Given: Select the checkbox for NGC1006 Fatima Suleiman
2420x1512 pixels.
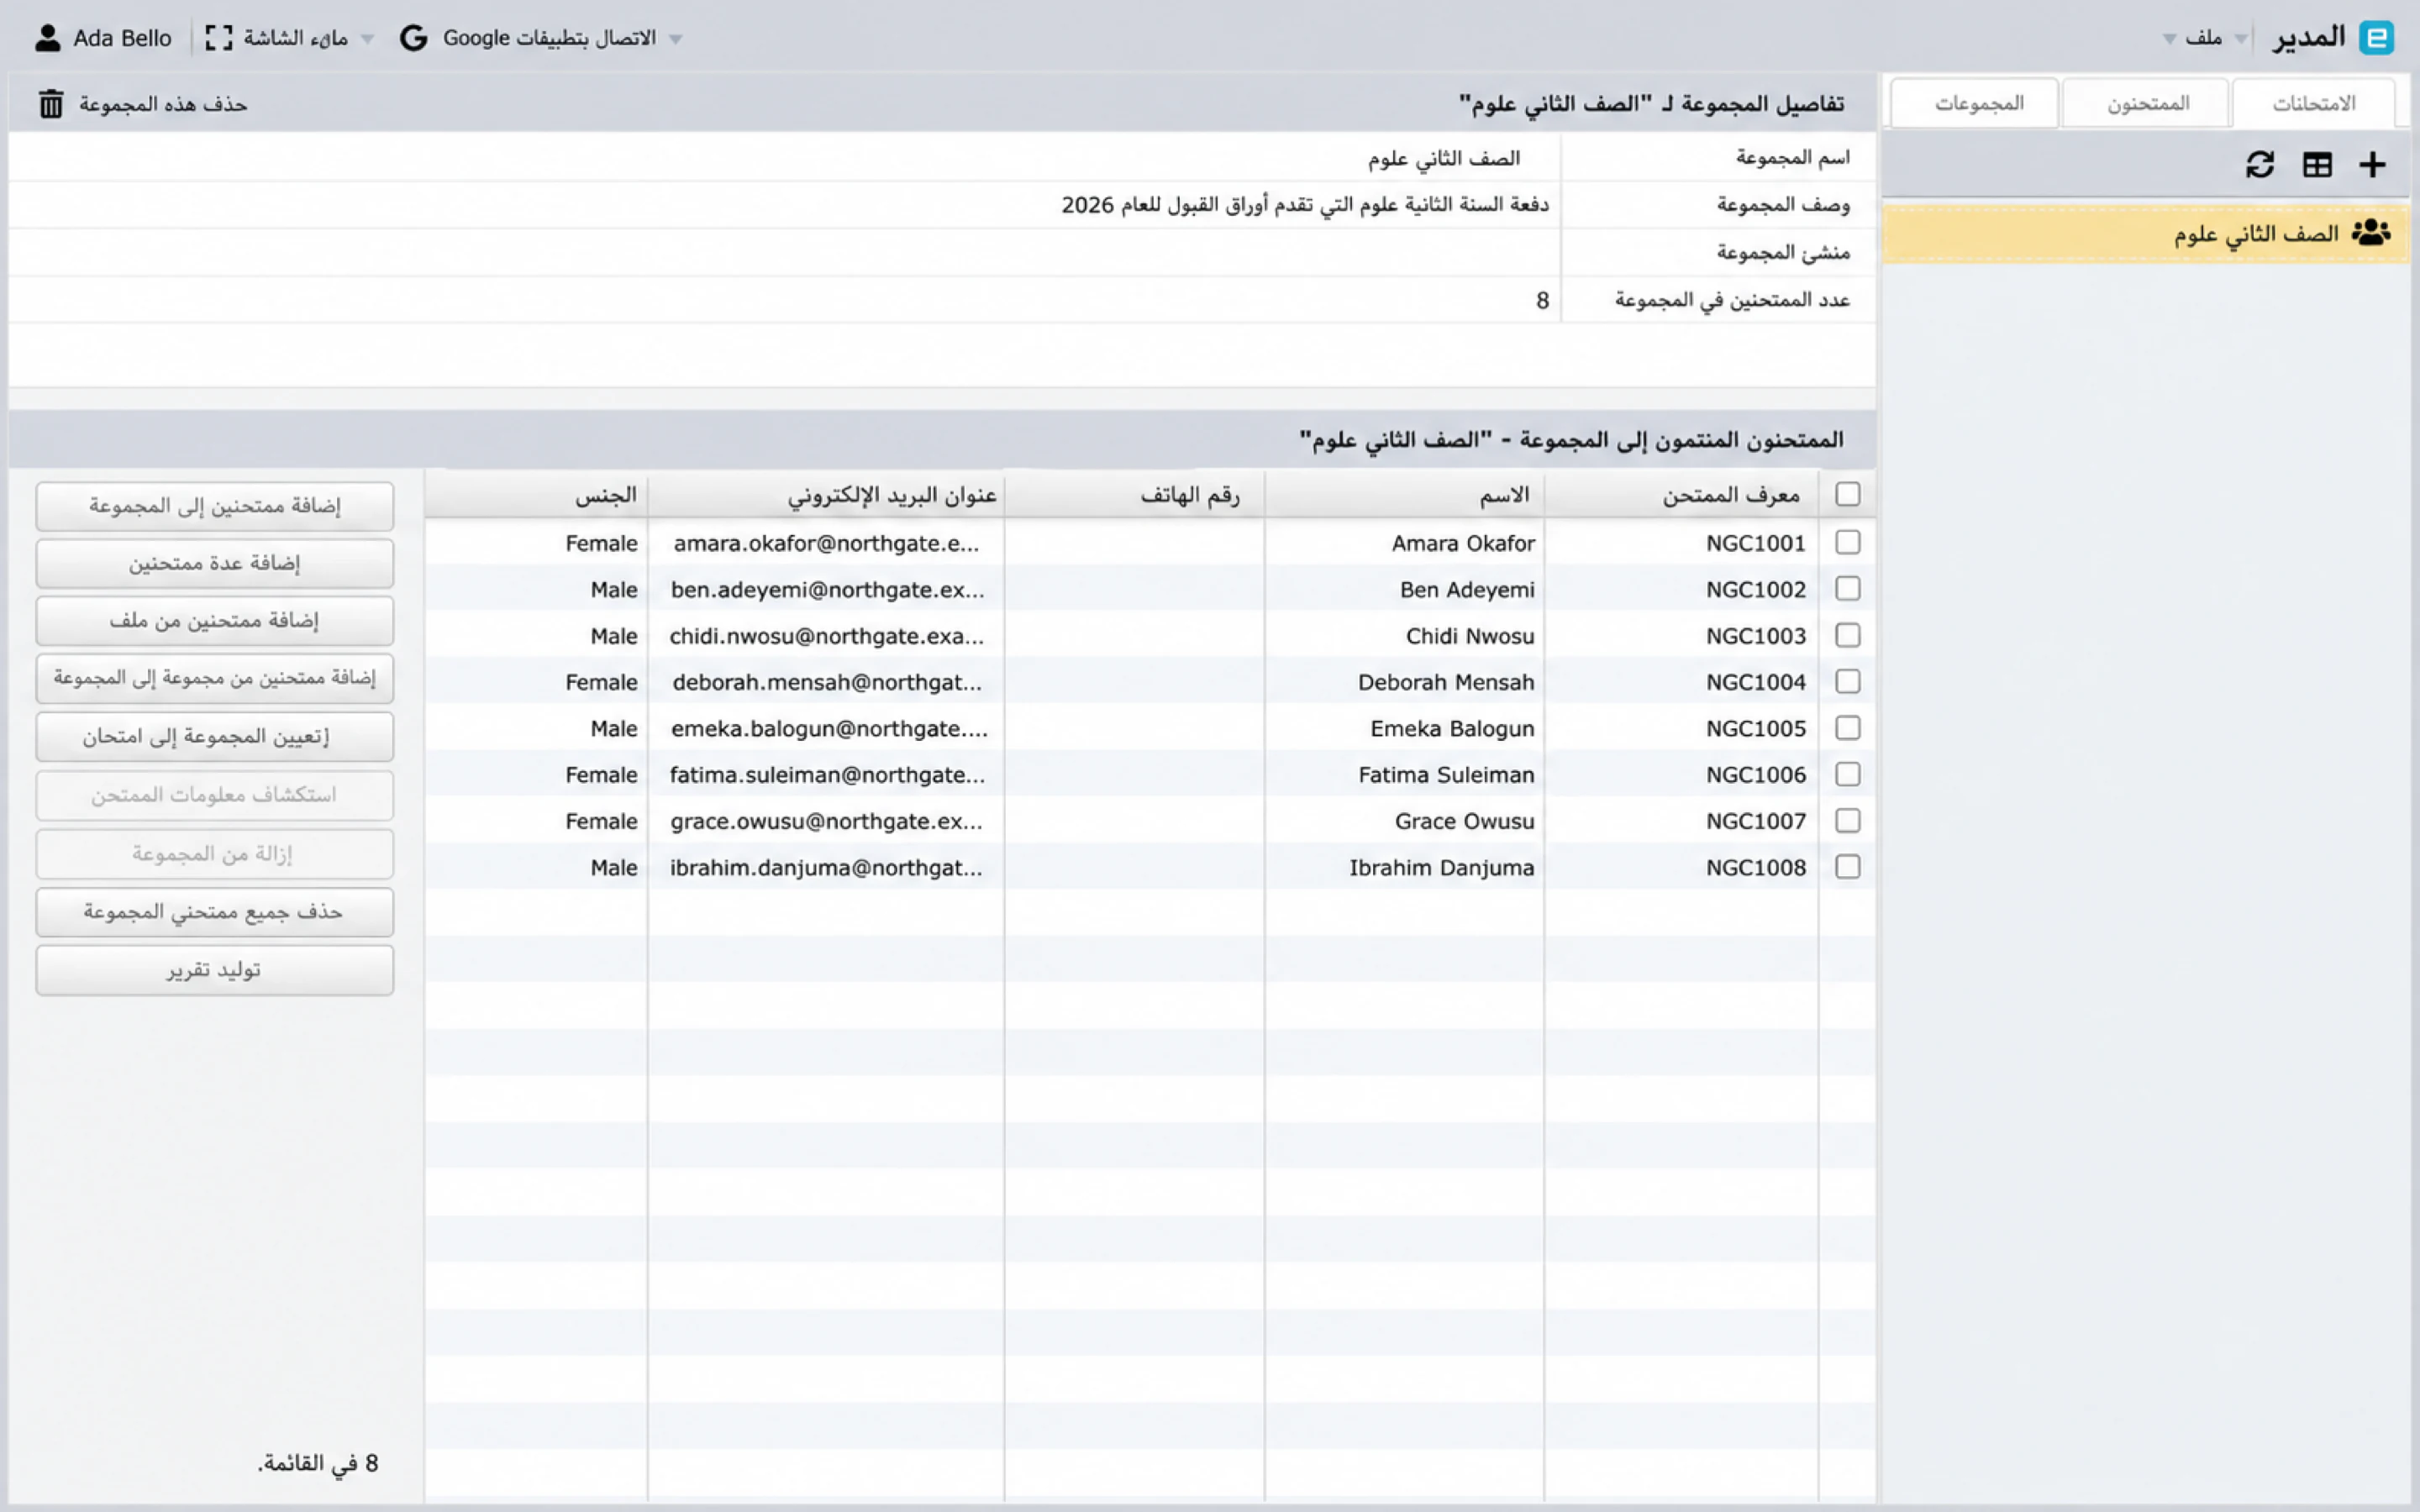Looking at the screenshot, I should coord(1847,774).
